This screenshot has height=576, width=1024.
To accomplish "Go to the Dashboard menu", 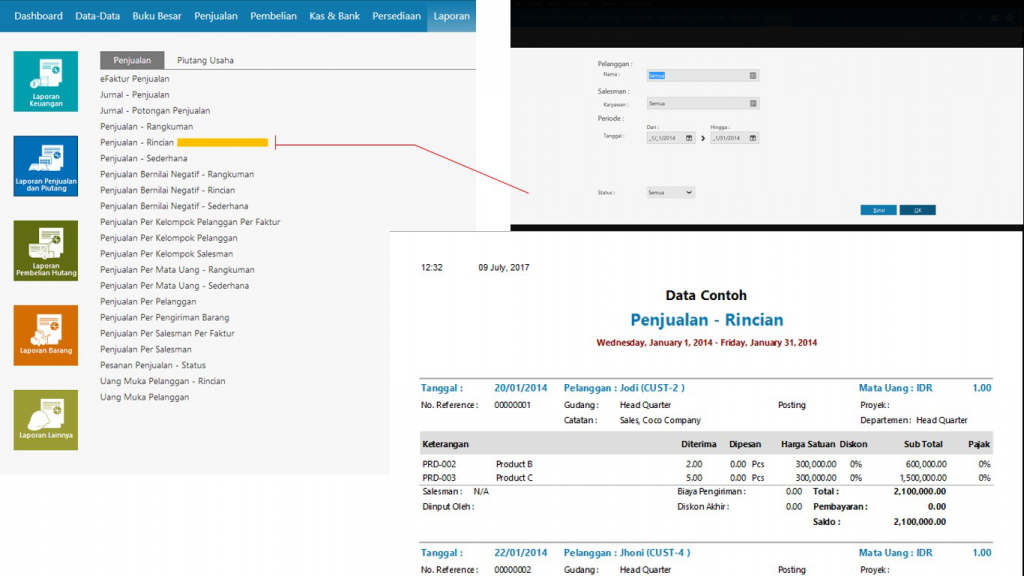I will 38,16.
